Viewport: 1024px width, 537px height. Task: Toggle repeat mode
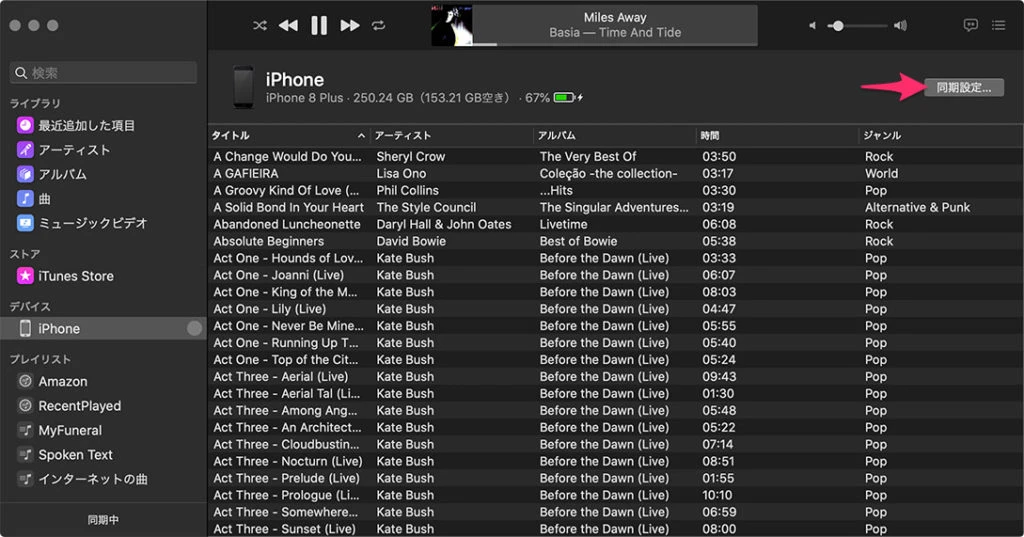(x=379, y=25)
